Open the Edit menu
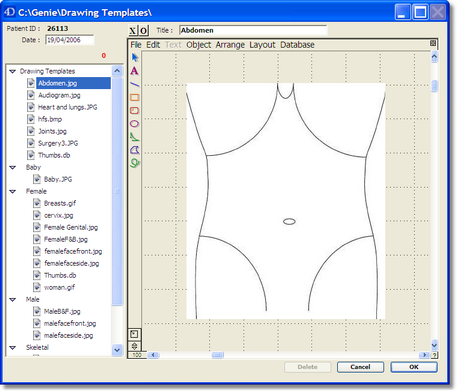457x392 pixels. tap(153, 45)
